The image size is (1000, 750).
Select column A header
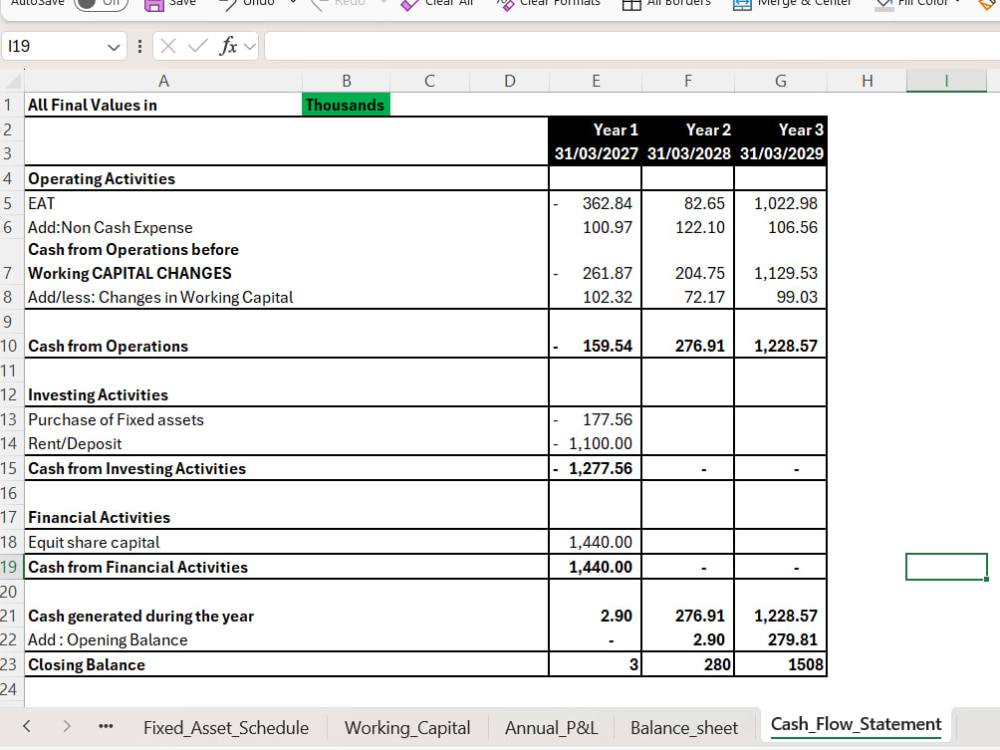(x=163, y=81)
